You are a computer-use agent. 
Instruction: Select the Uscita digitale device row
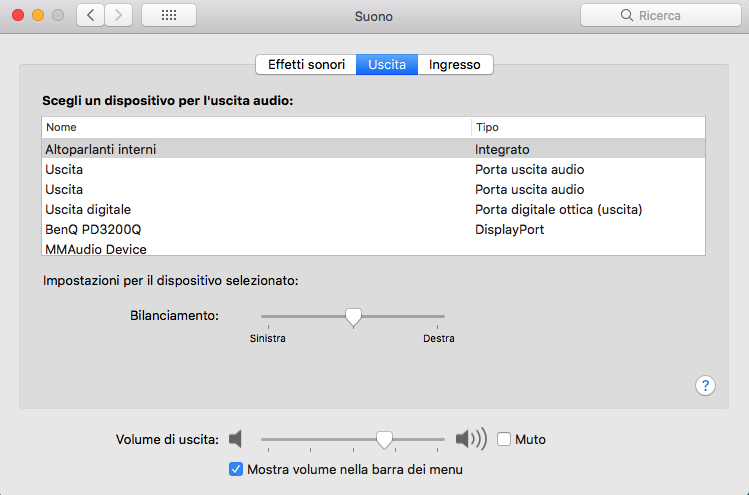click(x=374, y=209)
